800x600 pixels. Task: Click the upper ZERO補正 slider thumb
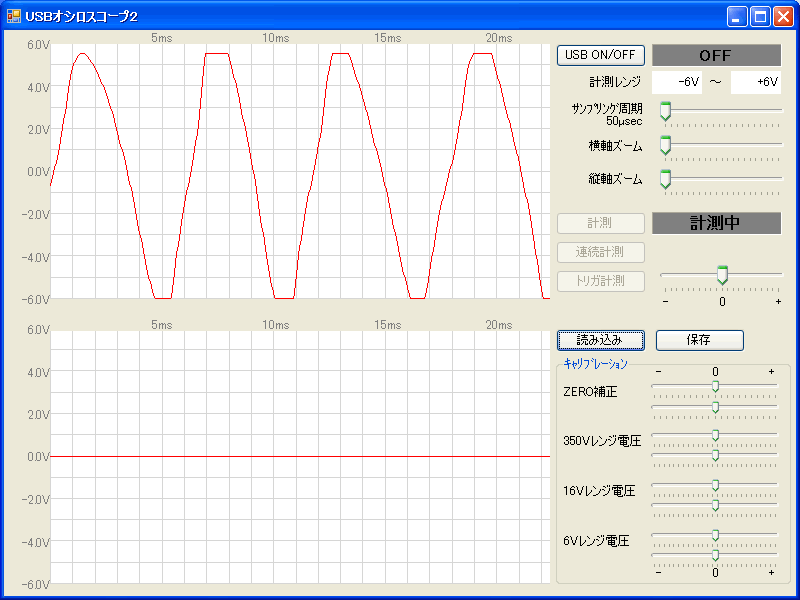[x=715, y=387]
